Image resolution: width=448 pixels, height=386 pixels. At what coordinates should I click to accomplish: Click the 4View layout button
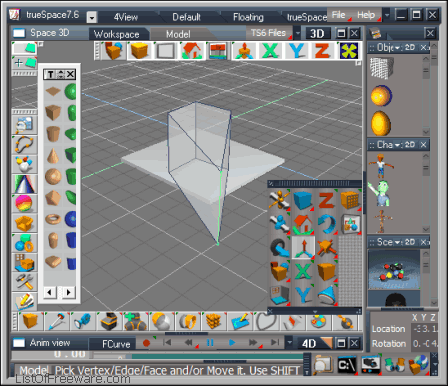[126, 17]
